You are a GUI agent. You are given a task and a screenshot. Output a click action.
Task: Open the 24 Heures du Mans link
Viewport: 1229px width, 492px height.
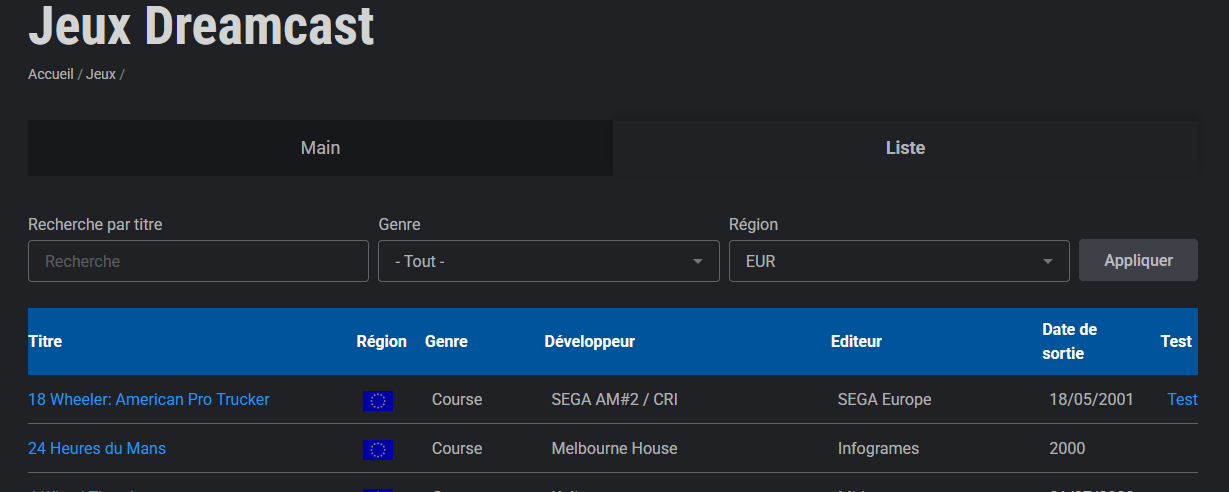click(x=97, y=448)
